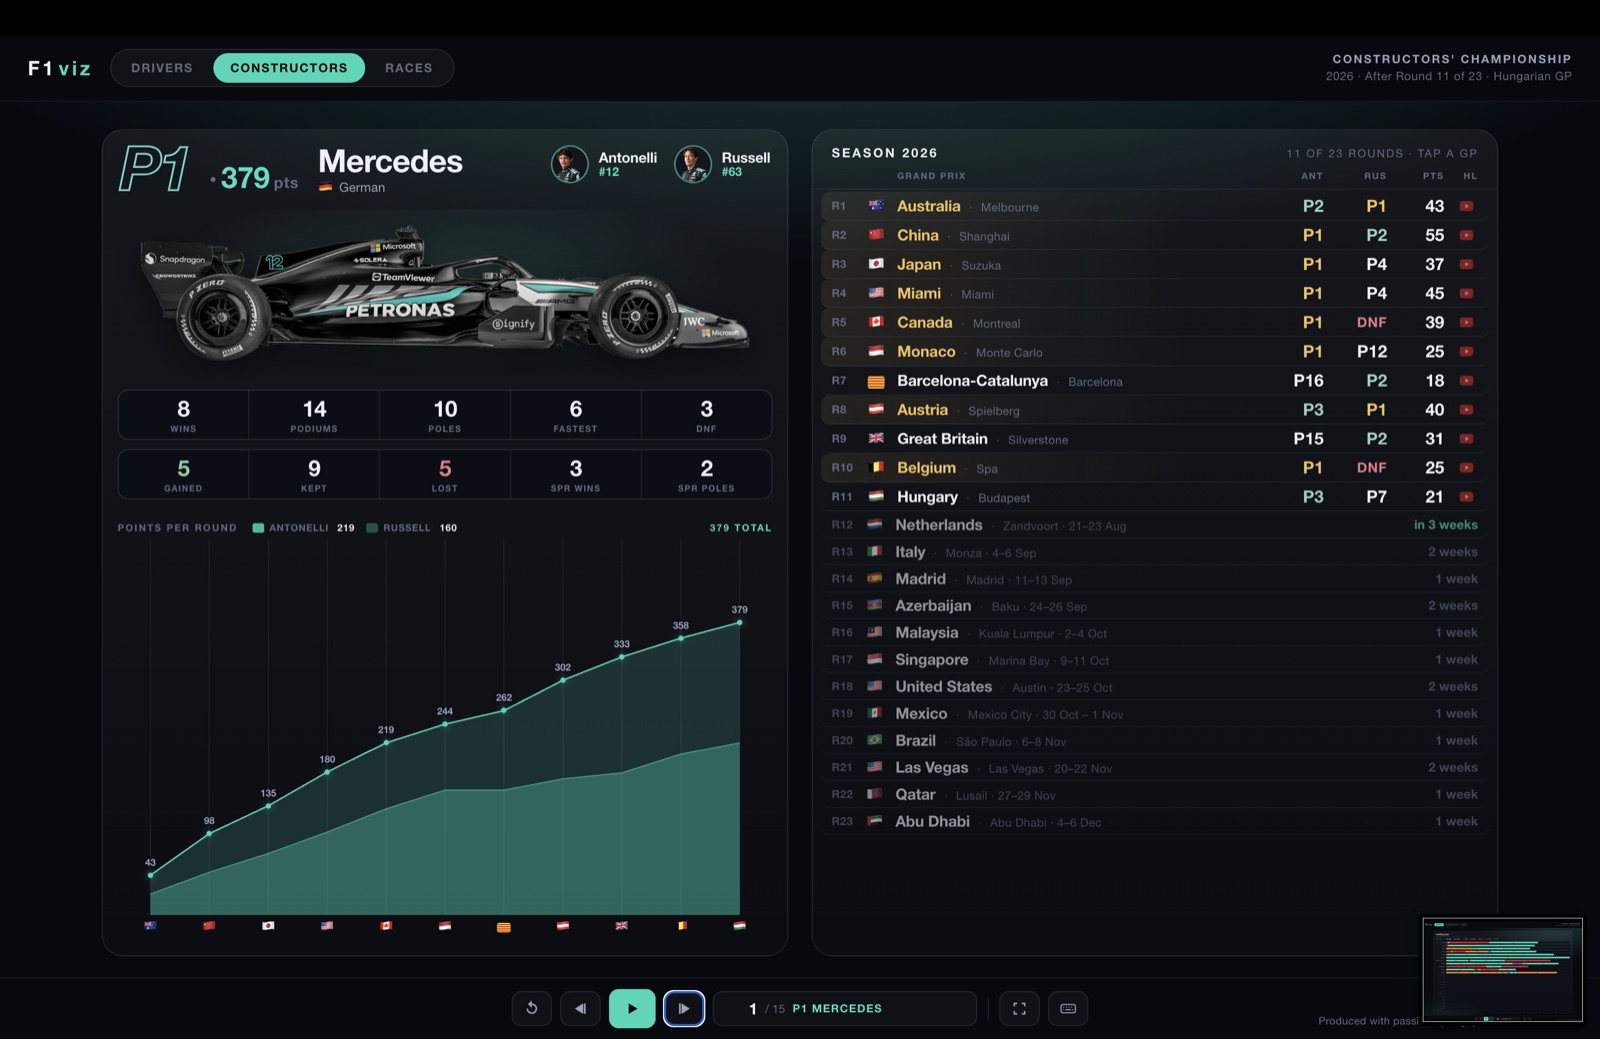Image resolution: width=1600 pixels, height=1039 pixels.
Task: Switch to the Drivers tab
Action: coord(162,68)
